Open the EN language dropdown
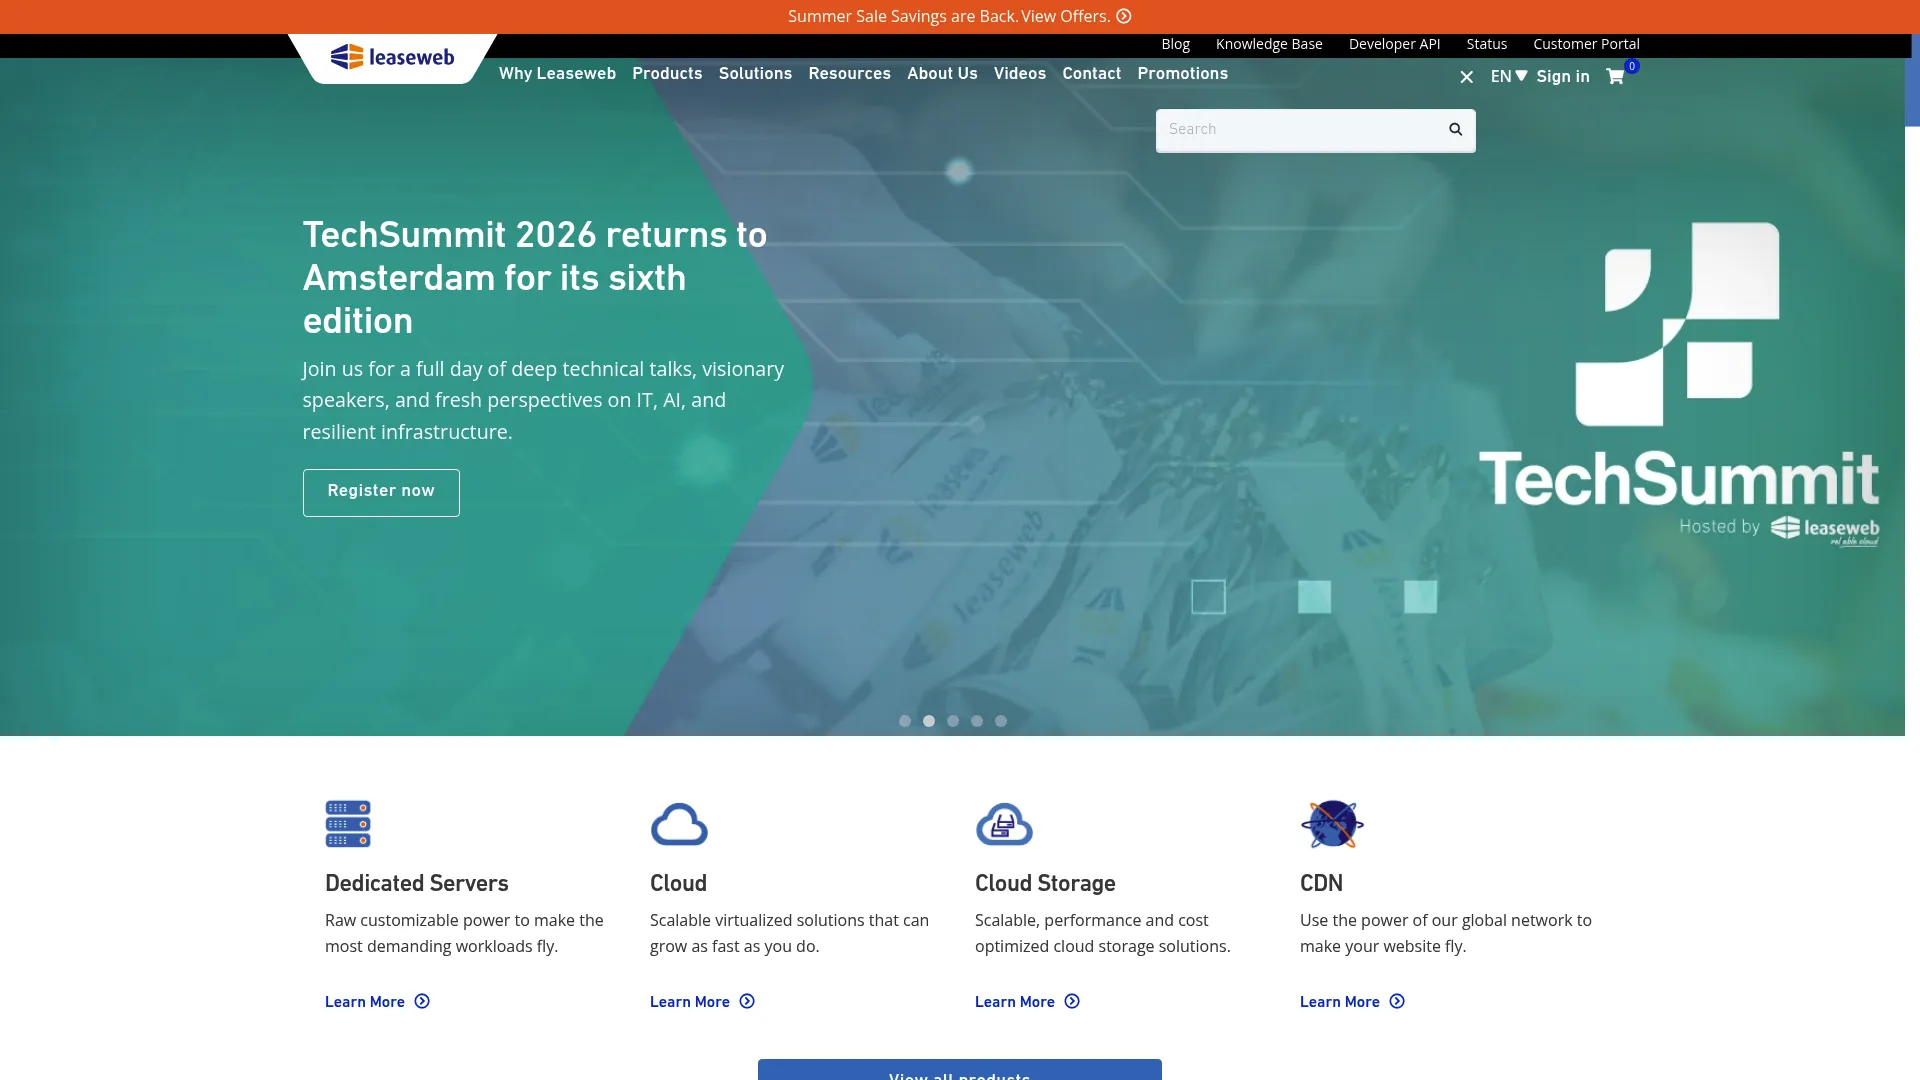 [x=1509, y=76]
